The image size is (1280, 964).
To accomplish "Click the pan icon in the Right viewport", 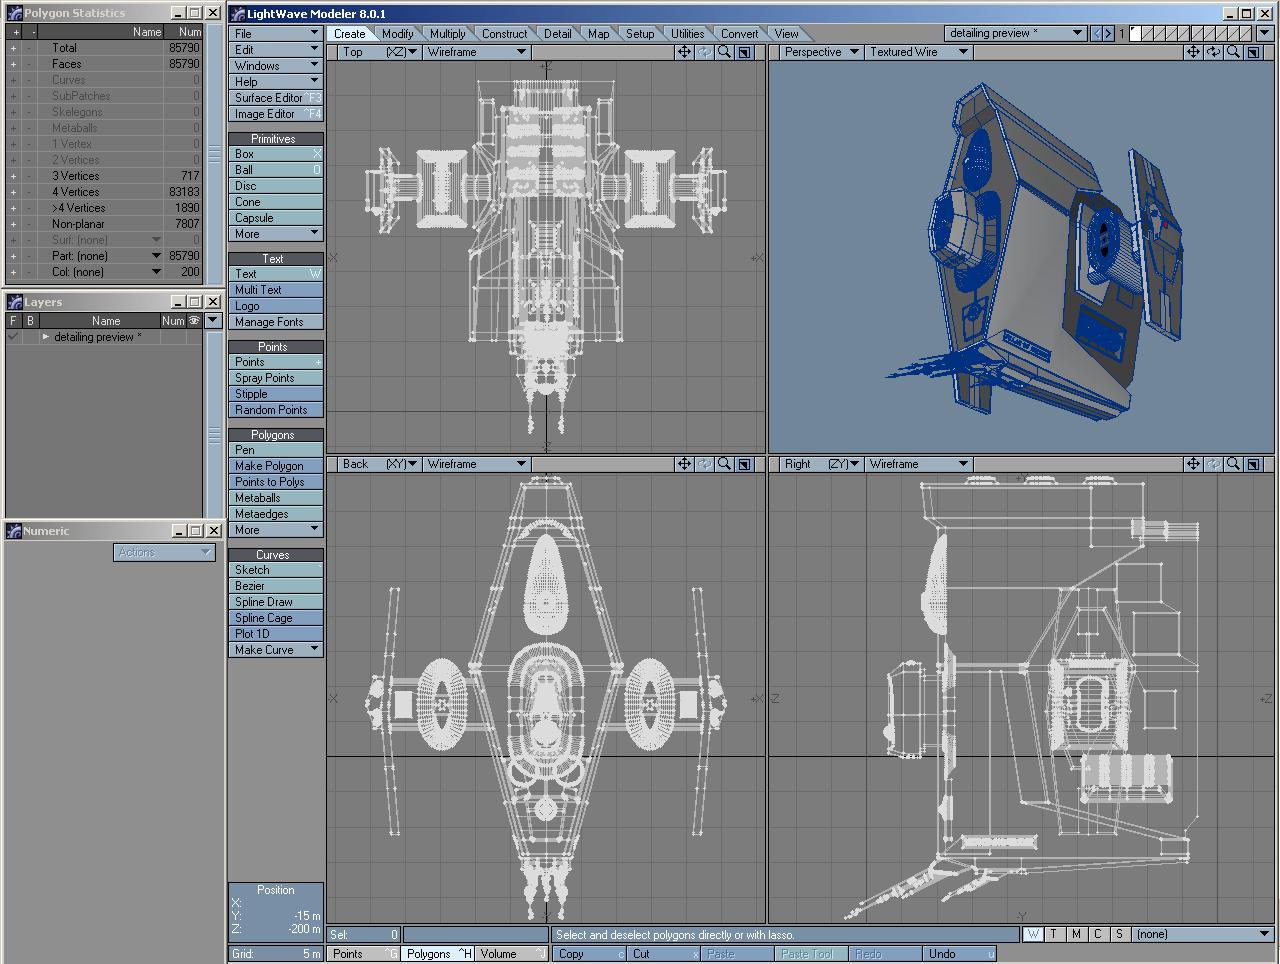I will point(1193,464).
